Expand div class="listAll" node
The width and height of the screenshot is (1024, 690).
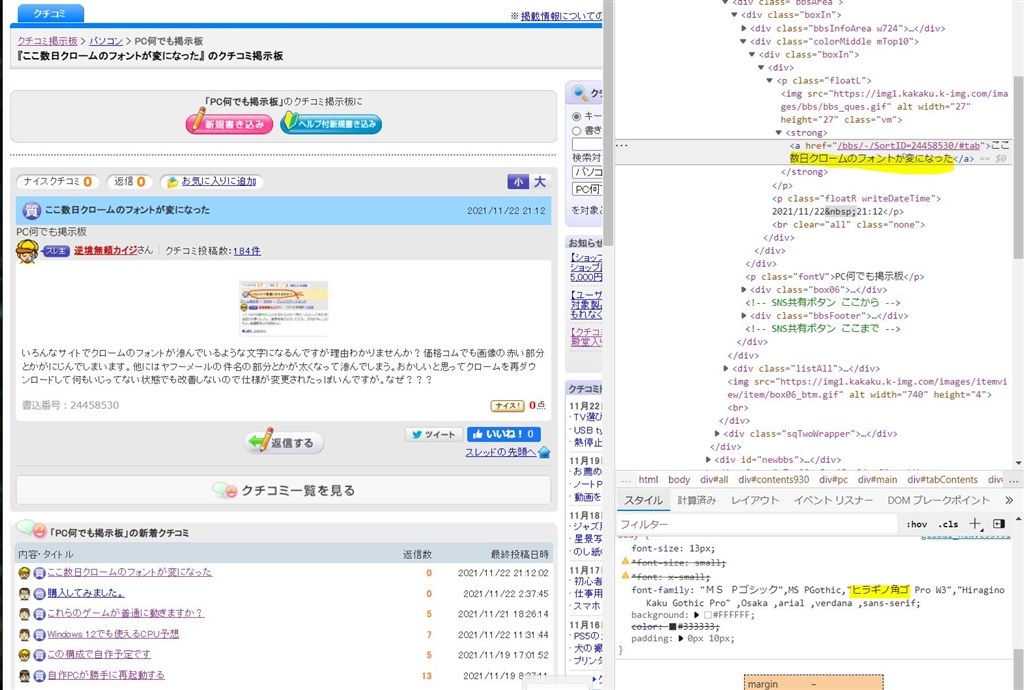click(726, 368)
